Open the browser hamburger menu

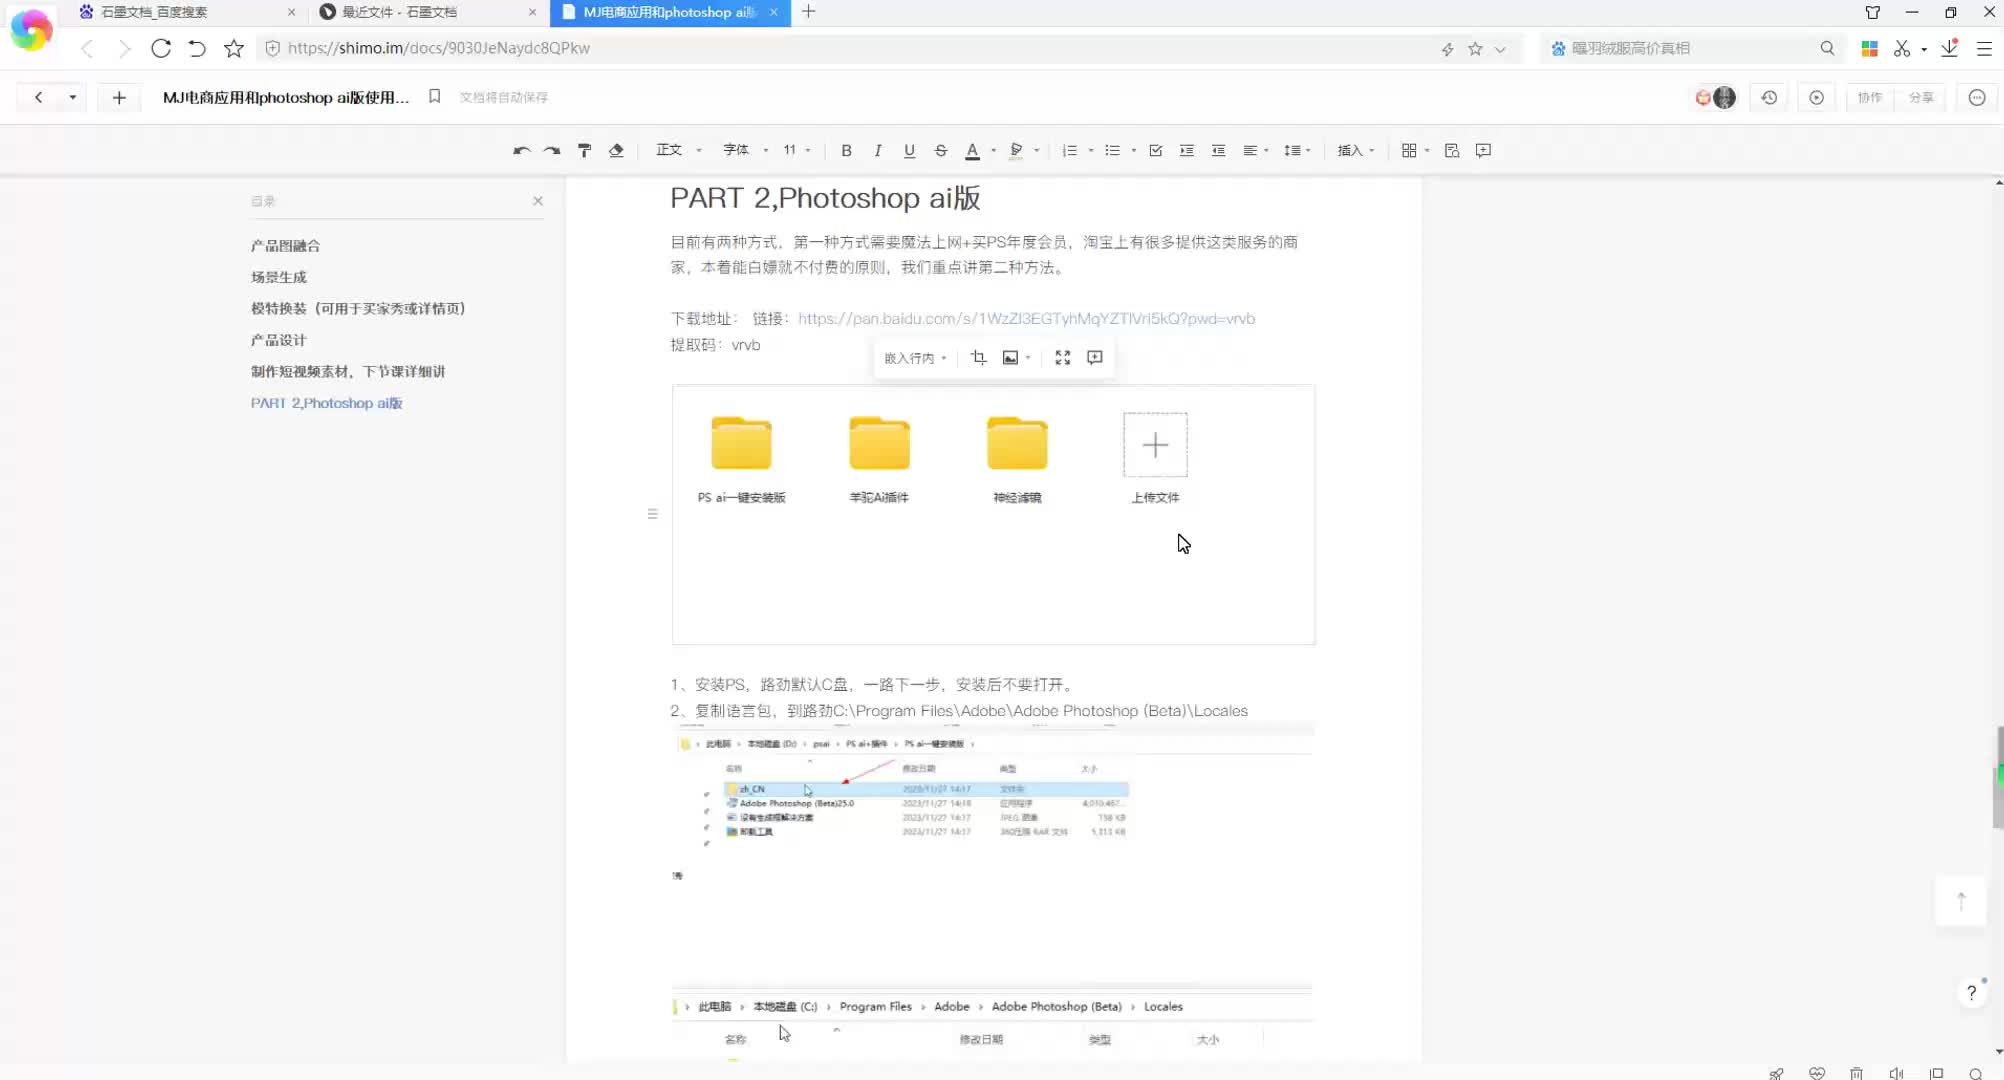(x=1985, y=48)
